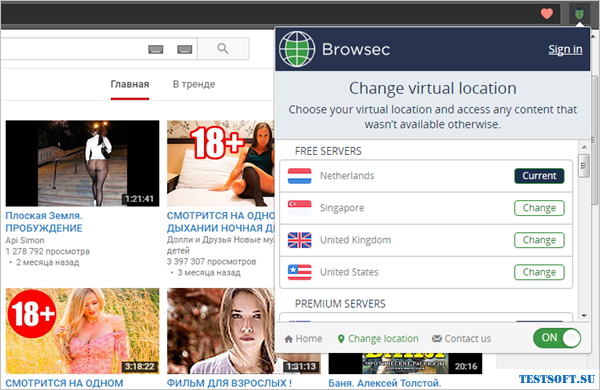Click the Current button for Netherlands

(x=539, y=176)
